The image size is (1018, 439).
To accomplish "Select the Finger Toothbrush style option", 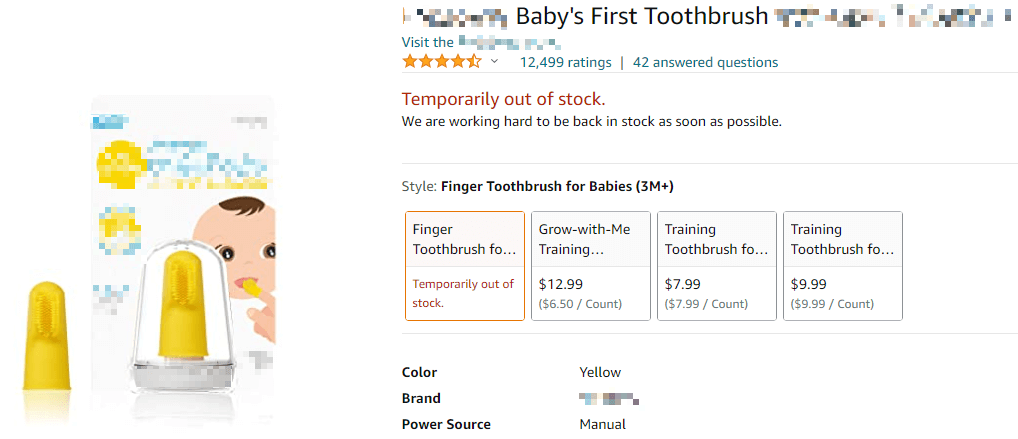I will tap(465, 266).
